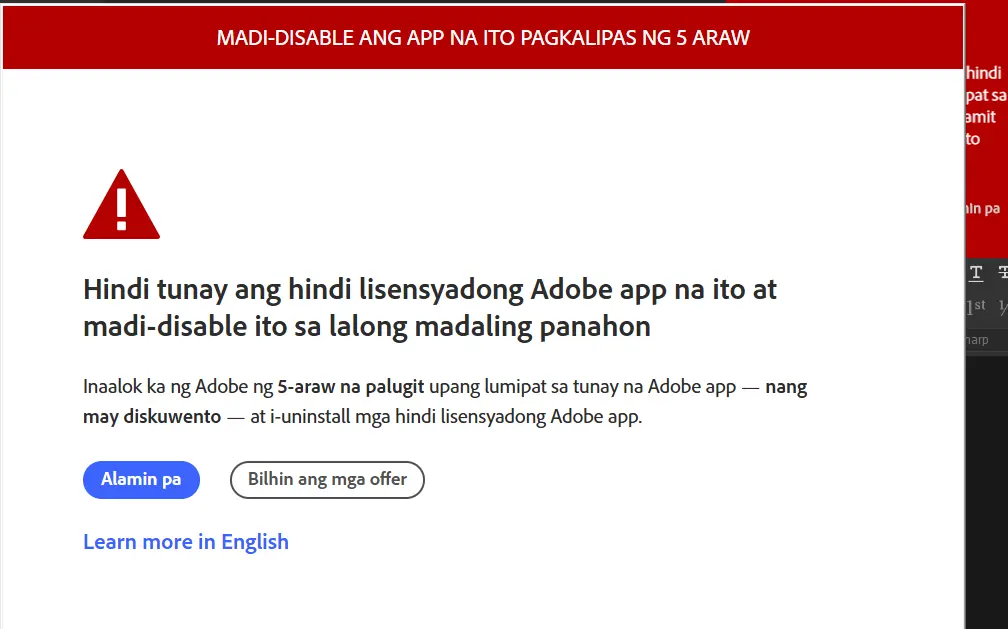Select the Underline text style icon behind dialog
The width and height of the screenshot is (1008, 629).
click(x=976, y=273)
